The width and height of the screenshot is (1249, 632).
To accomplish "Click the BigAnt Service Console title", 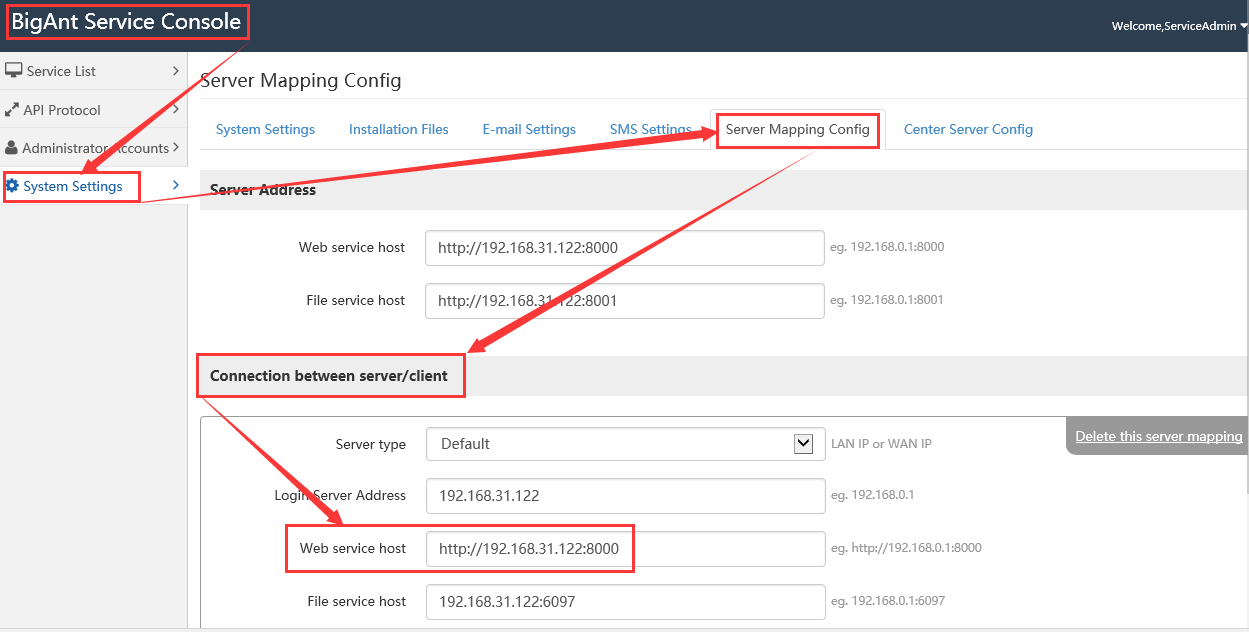I will (x=126, y=22).
